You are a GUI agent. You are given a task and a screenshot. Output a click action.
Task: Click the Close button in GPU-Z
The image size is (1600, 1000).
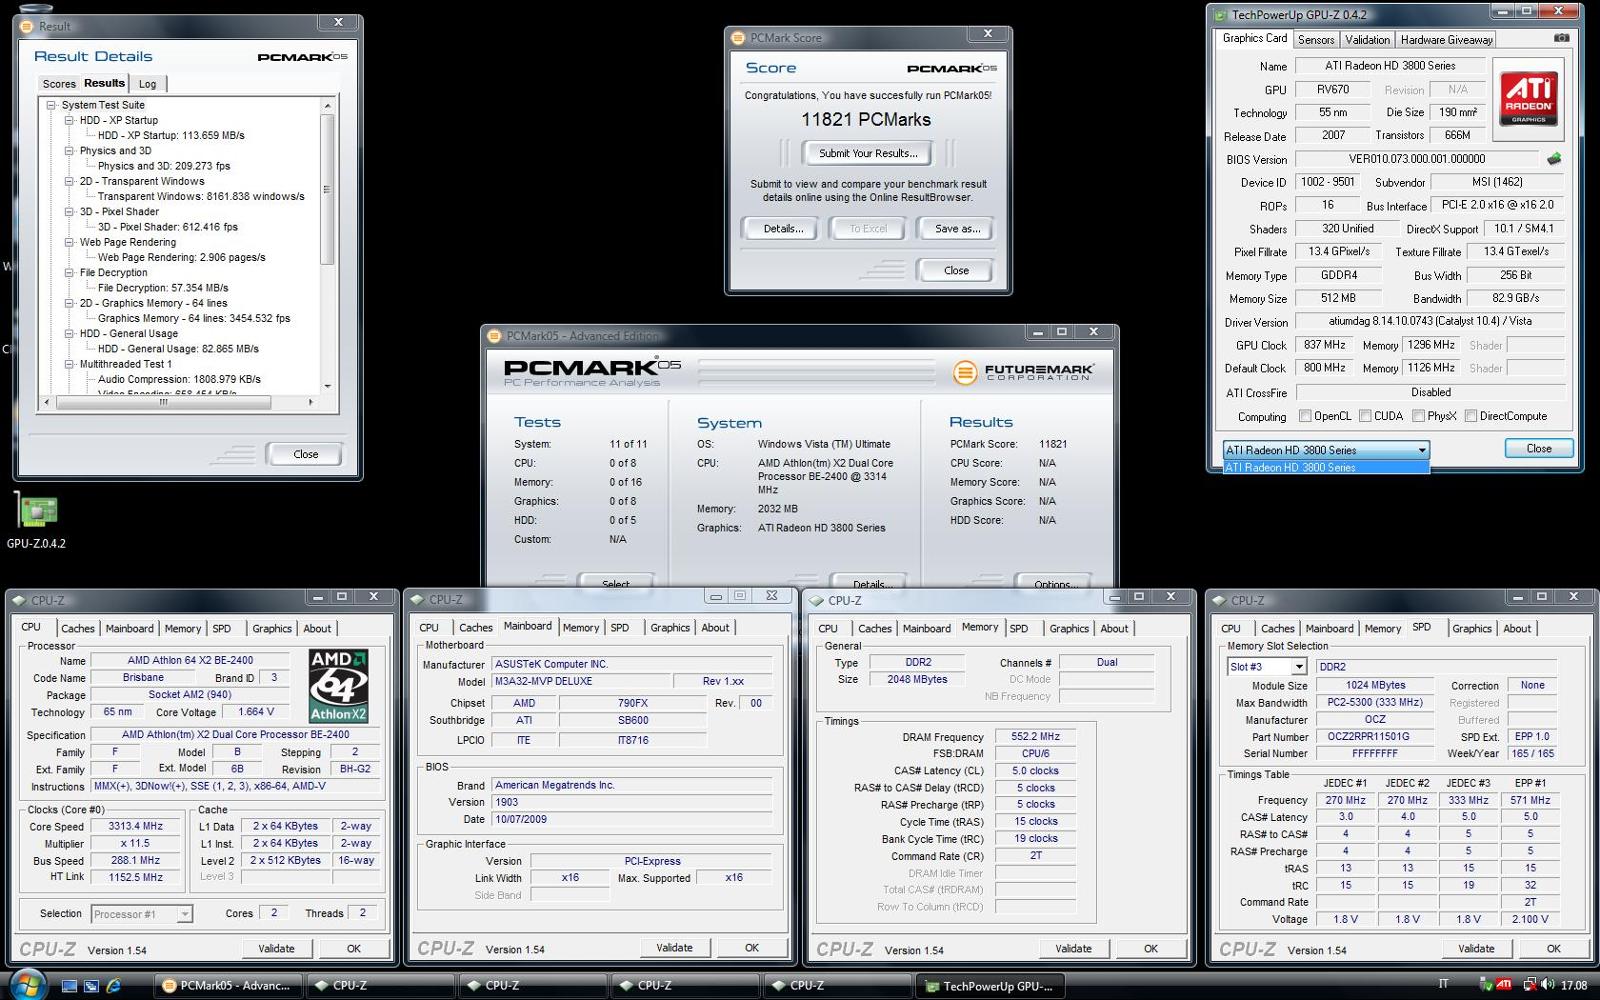click(1539, 449)
